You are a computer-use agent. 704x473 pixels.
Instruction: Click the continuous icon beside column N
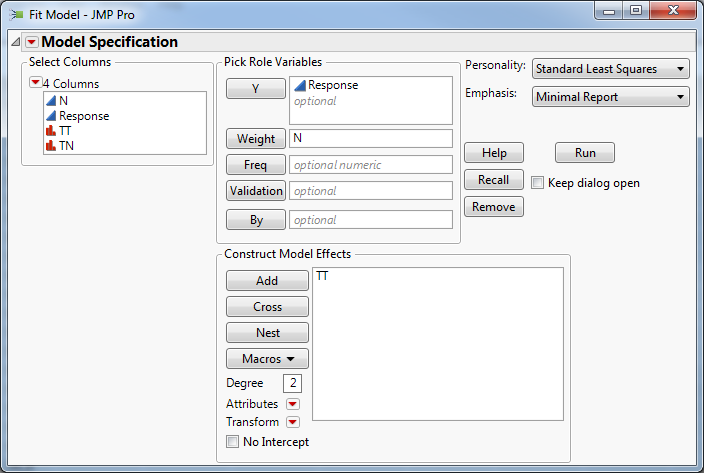point(51,101)
